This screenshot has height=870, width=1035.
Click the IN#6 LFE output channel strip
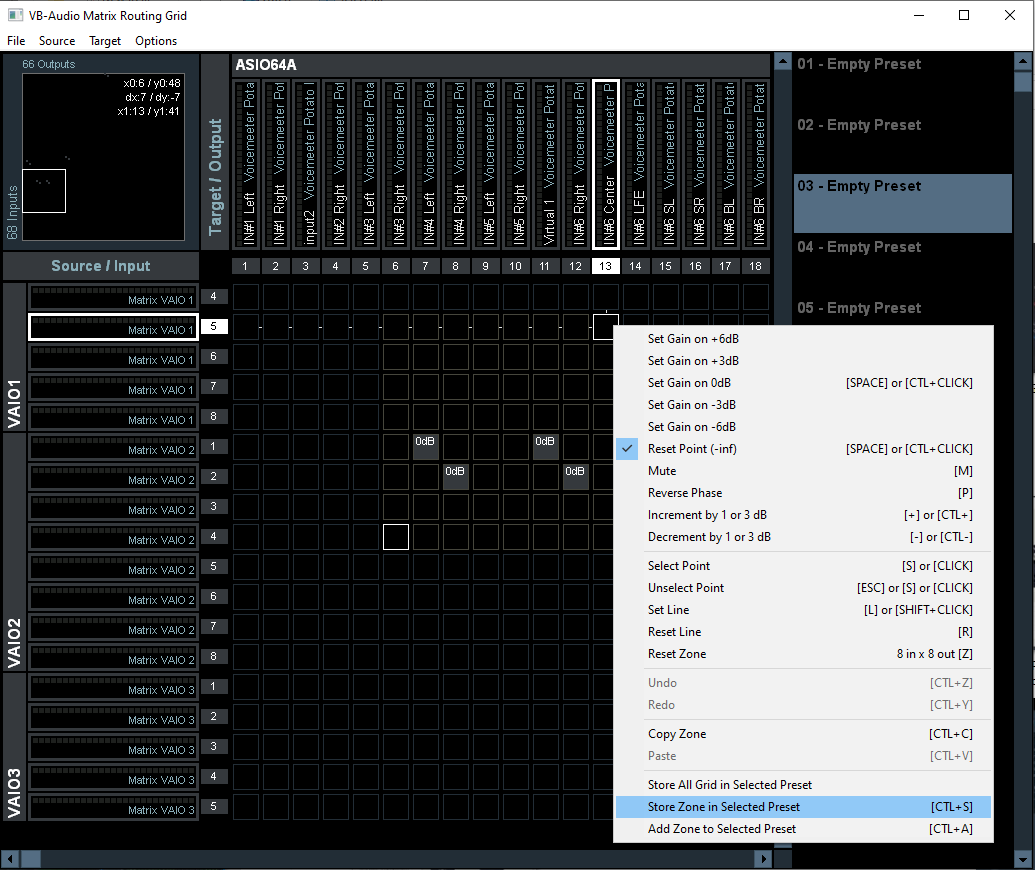(636, 164)
